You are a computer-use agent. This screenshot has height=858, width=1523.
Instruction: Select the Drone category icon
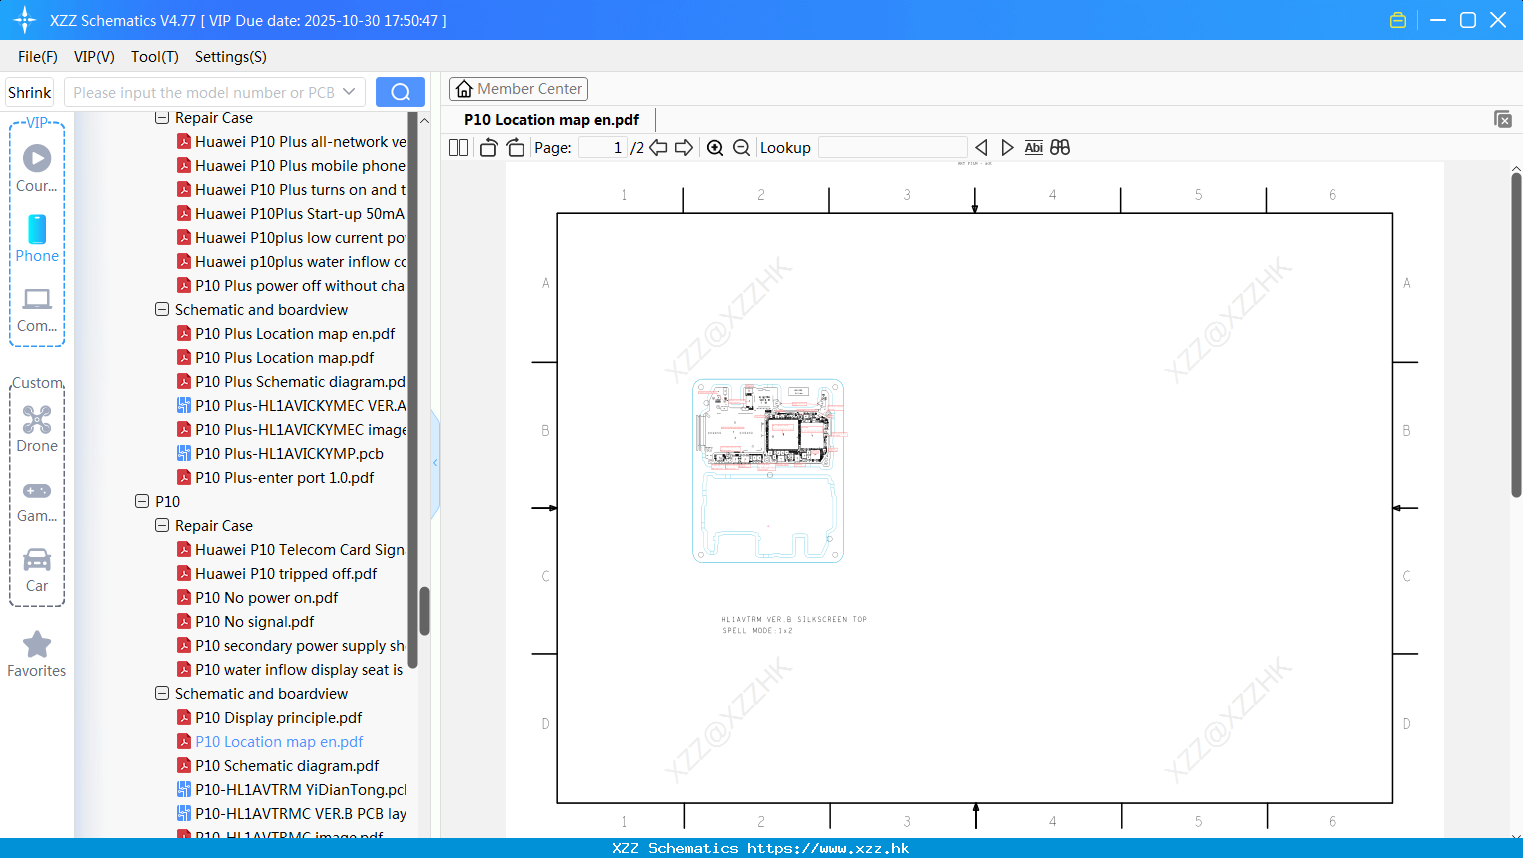(37, 428)
